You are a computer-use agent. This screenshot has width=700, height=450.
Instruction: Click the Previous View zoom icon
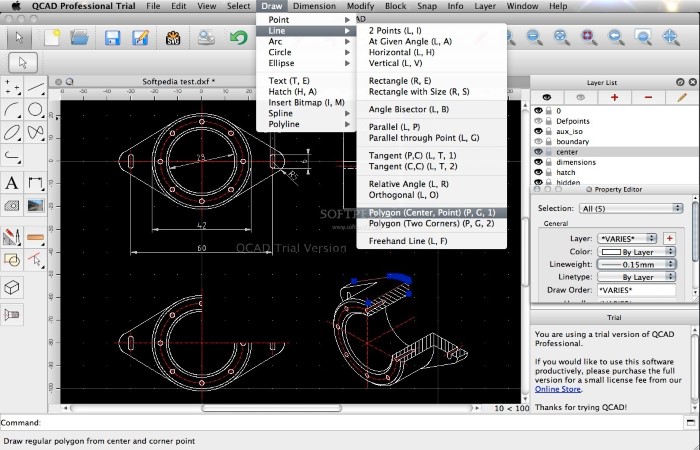[x=616, y=37]
